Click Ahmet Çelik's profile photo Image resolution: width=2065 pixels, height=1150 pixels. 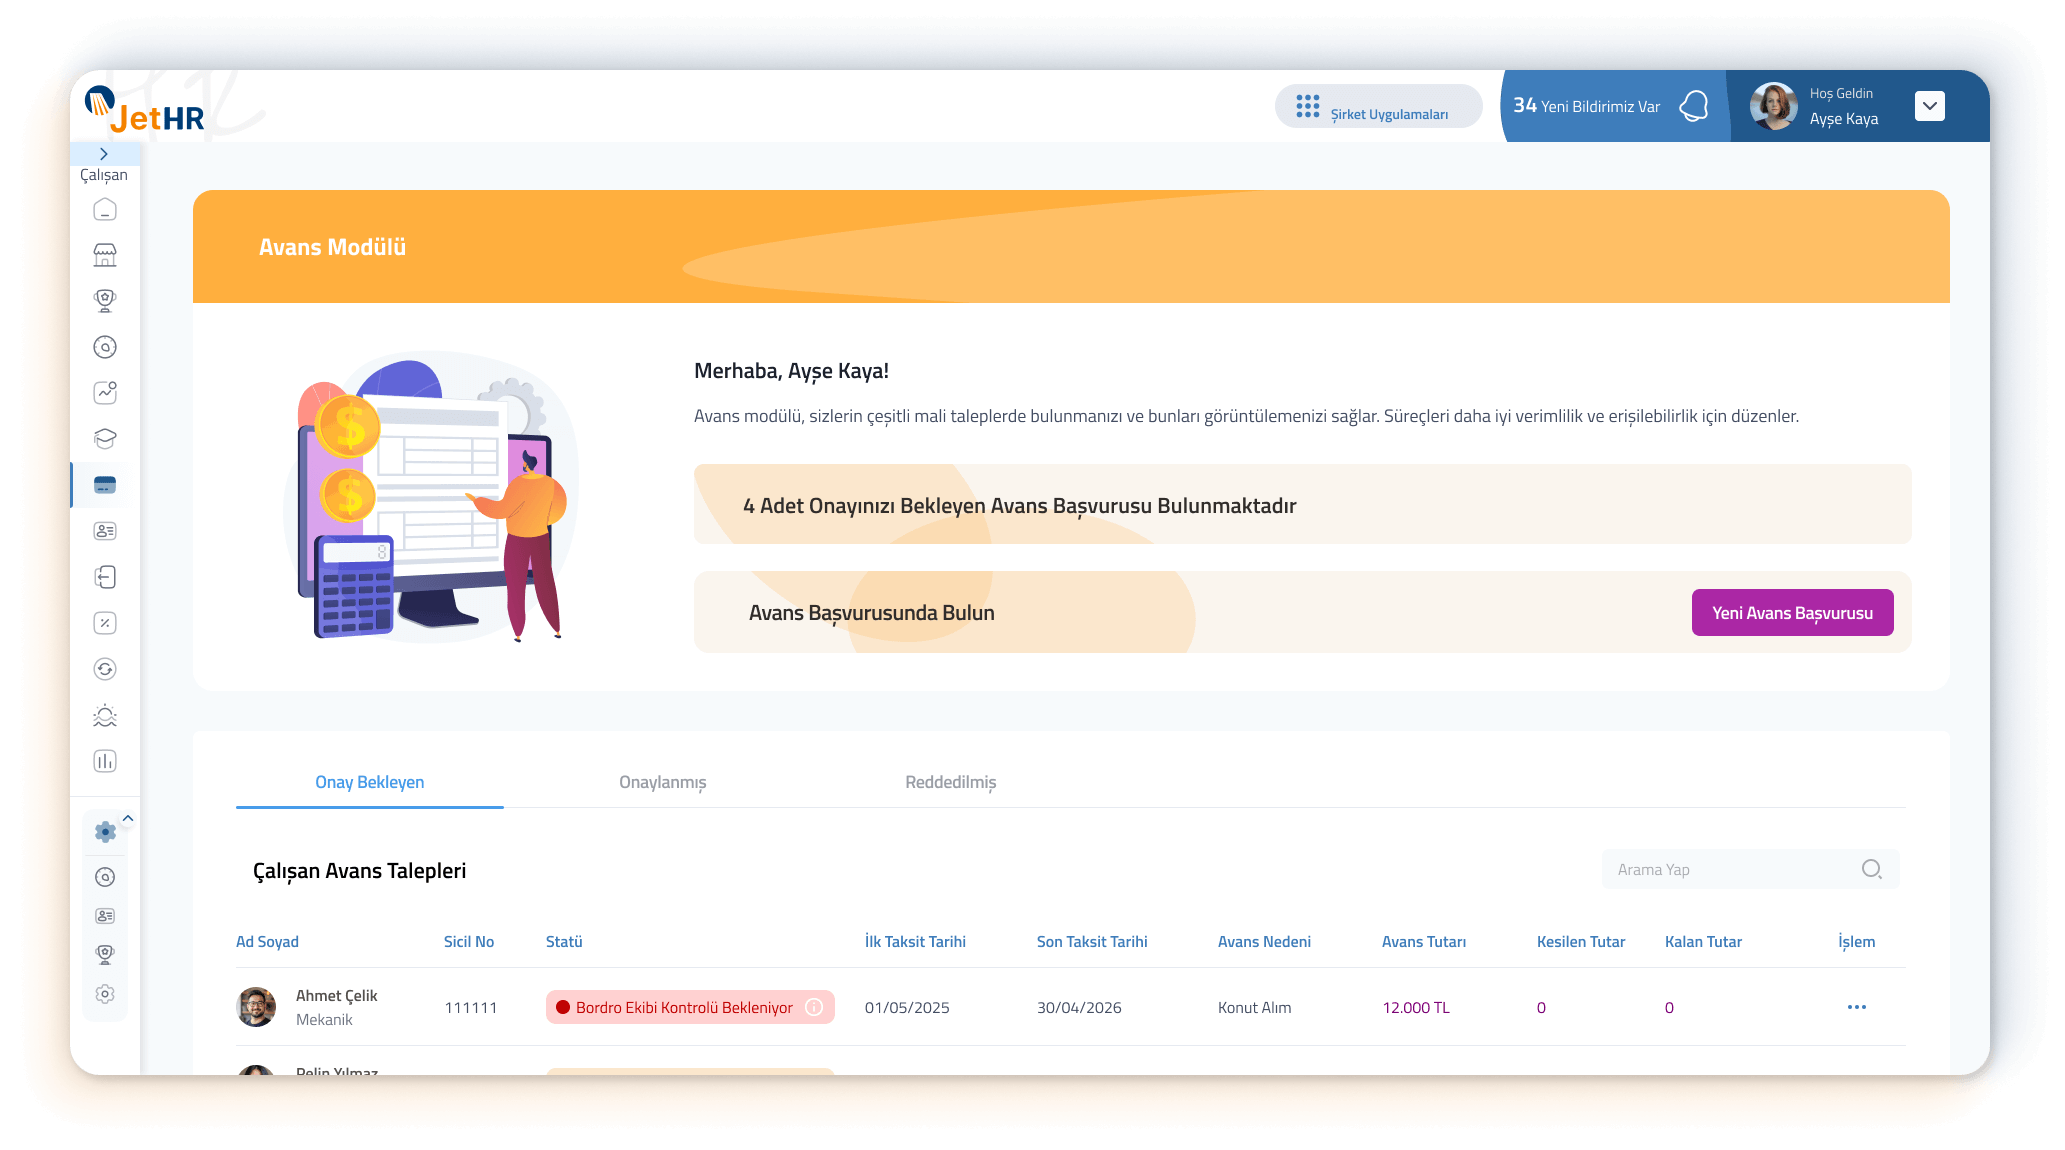(256, 1007)
